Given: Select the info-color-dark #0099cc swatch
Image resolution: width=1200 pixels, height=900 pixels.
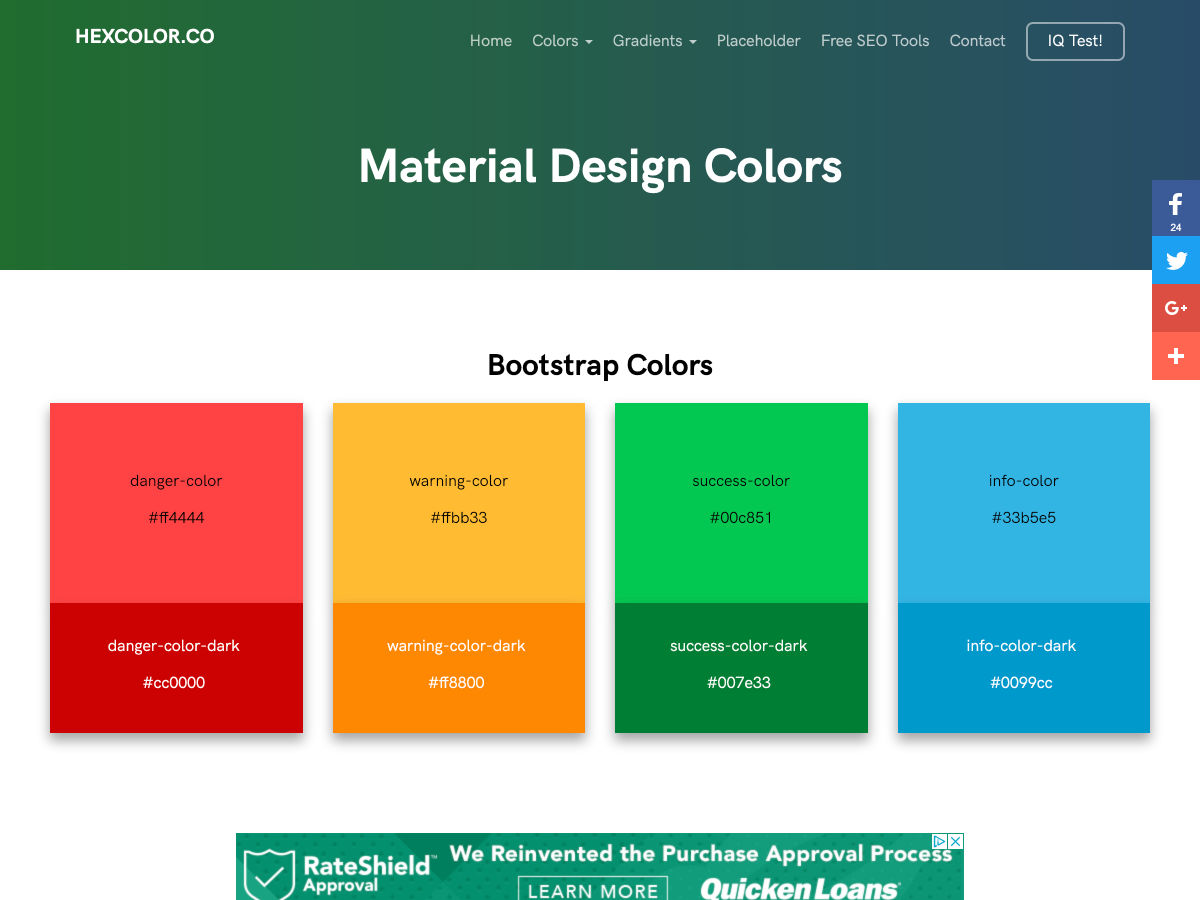Looking at the screenshot, I should pos(1023,667).
